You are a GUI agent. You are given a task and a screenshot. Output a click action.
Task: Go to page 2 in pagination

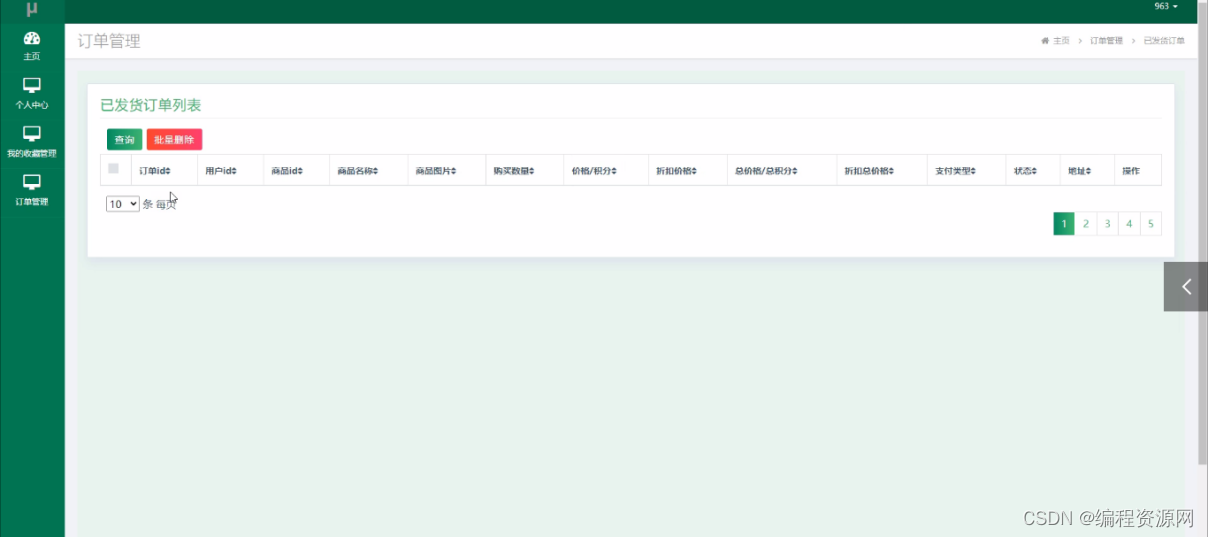click(1086, 223)
